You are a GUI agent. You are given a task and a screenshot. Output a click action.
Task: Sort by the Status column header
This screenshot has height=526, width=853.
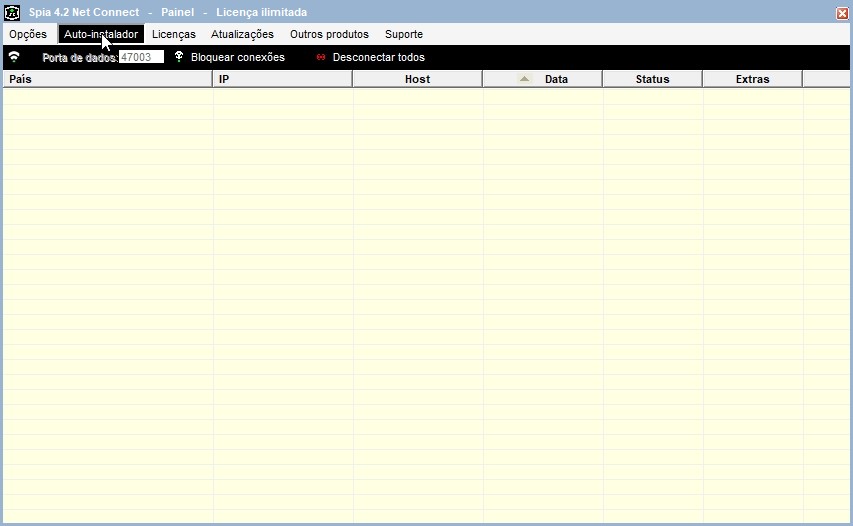tap(652, 79)
